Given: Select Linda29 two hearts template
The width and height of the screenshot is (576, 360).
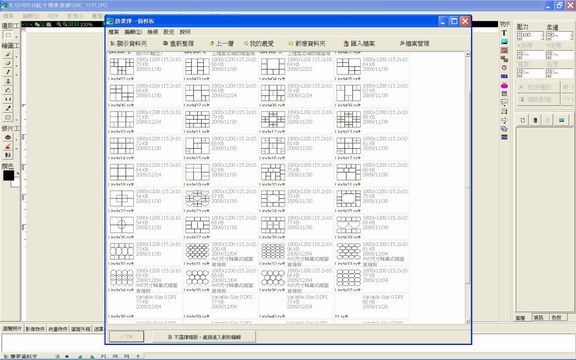Looking at the screenshot, I should [348, 225].
